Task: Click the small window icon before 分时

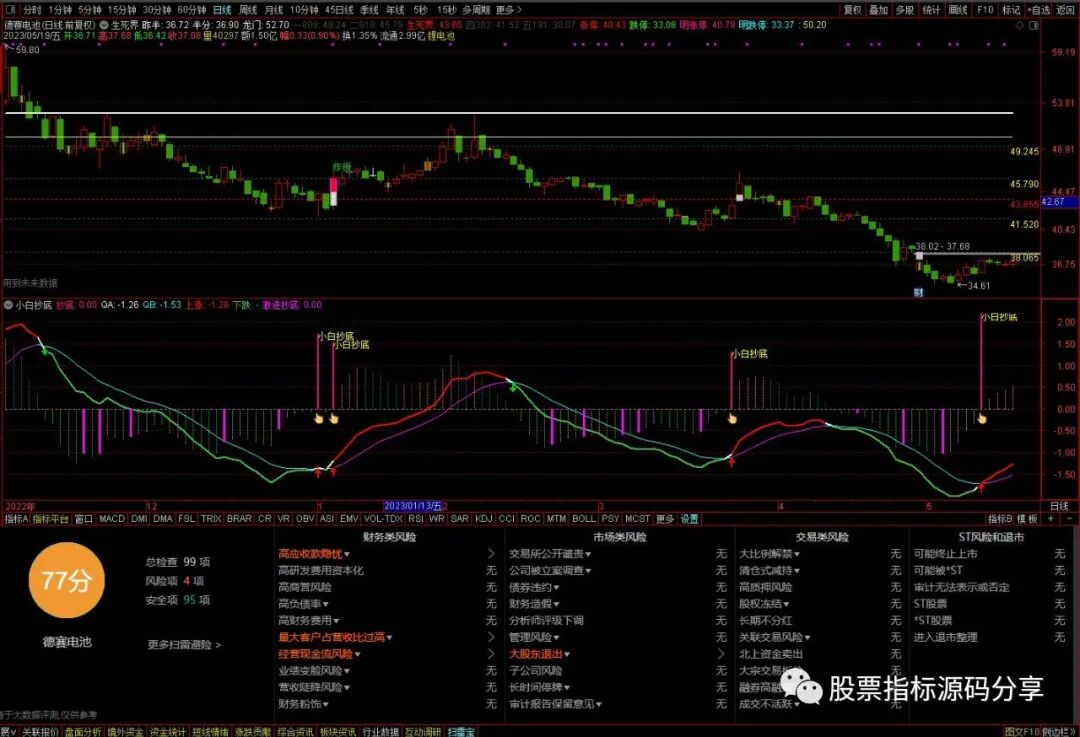Action: tap(11, 10)
